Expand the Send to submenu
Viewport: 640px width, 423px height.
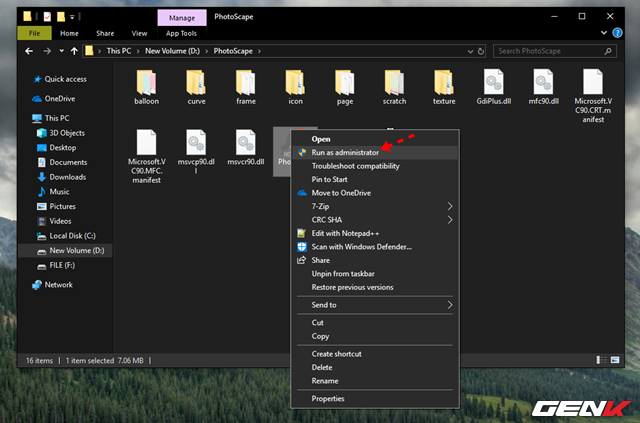(x=450, y=305)
